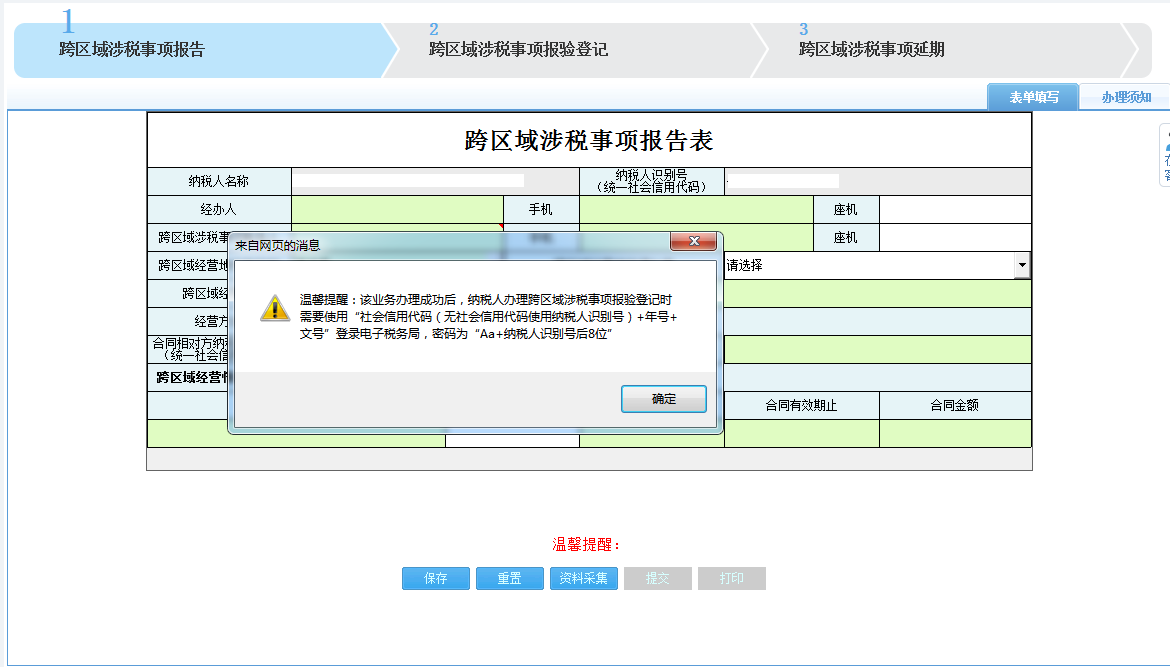The image size is (1170, 667).
Task: Click the 资料采集 button
Action: [x=583, y=578]
